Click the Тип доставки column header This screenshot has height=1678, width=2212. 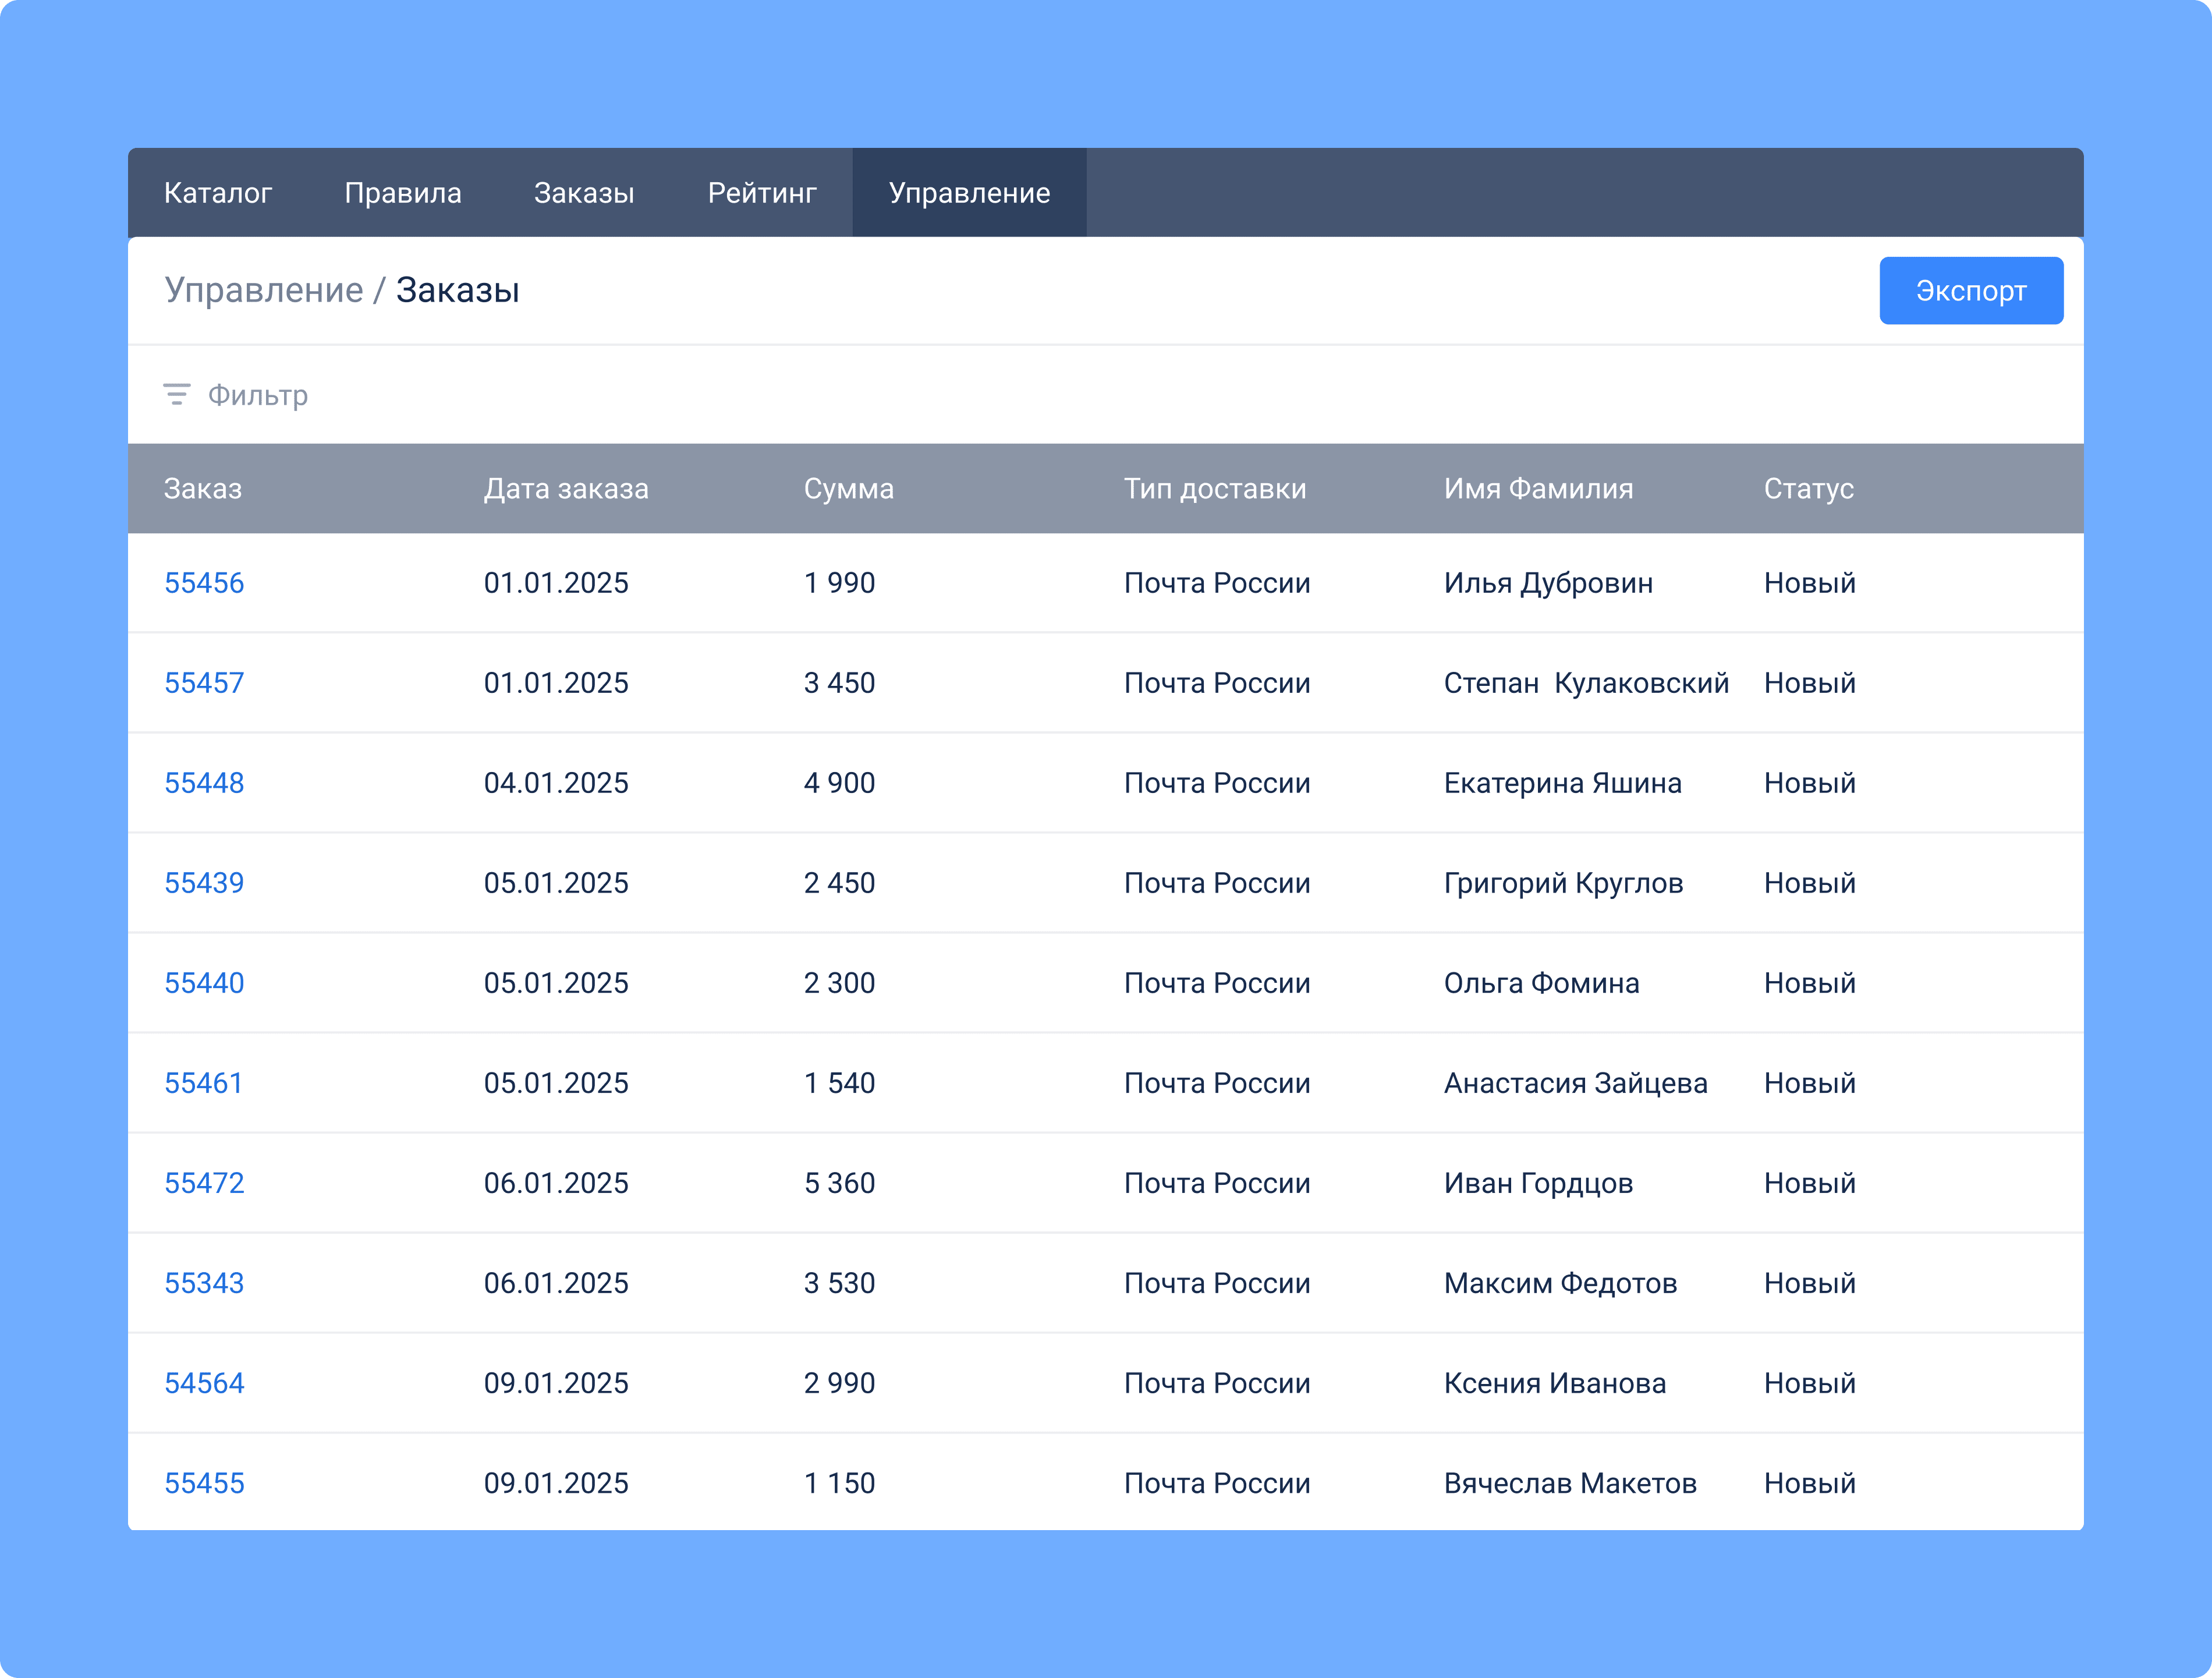coord(1215,489)
